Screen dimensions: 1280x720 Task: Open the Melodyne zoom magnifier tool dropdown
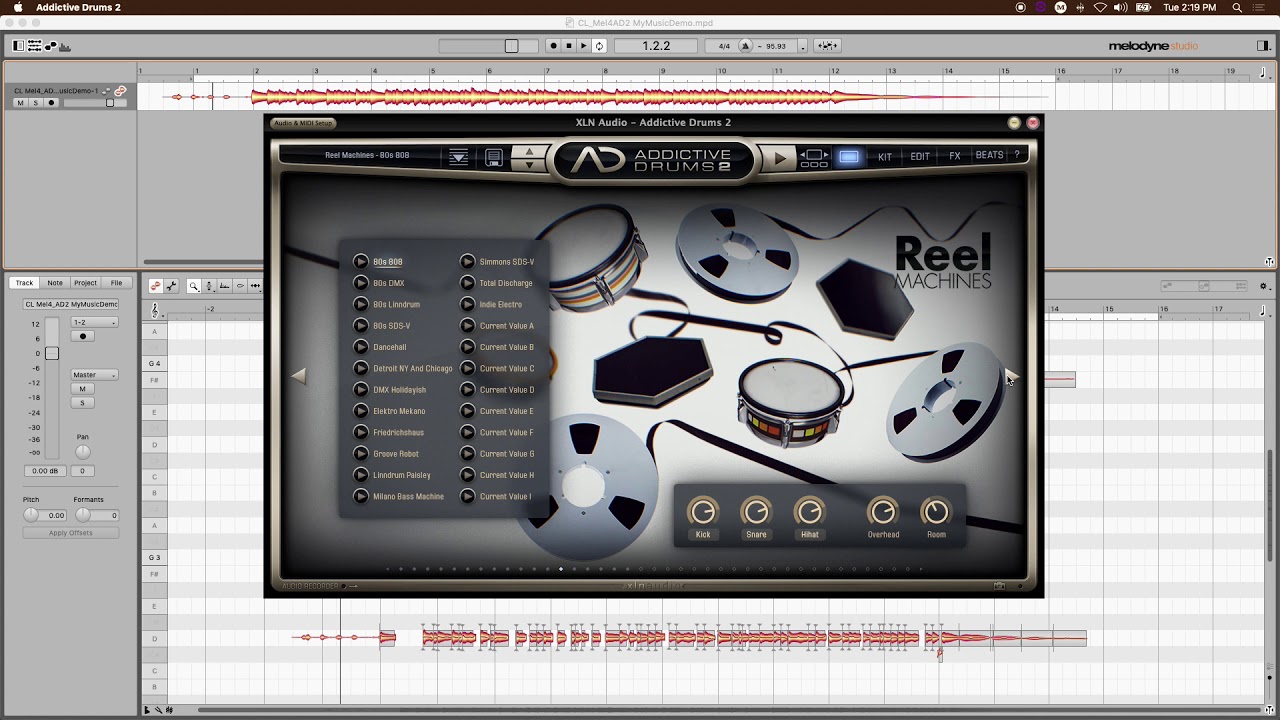[x=194, y=286]
